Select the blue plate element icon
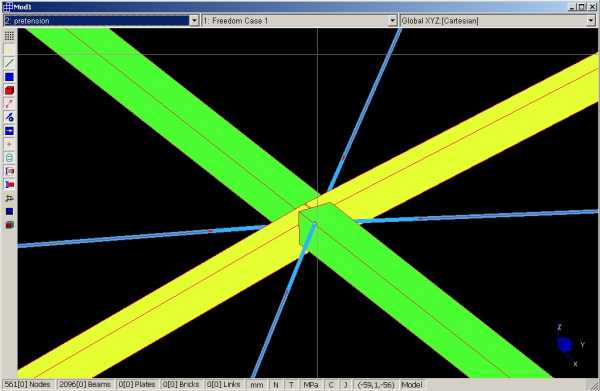This screenshot has height=391, width=600. [9, 77]
